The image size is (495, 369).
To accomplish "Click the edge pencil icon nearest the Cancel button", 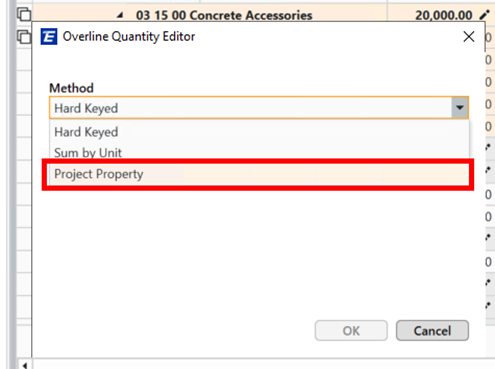I will tap(488, 305).
